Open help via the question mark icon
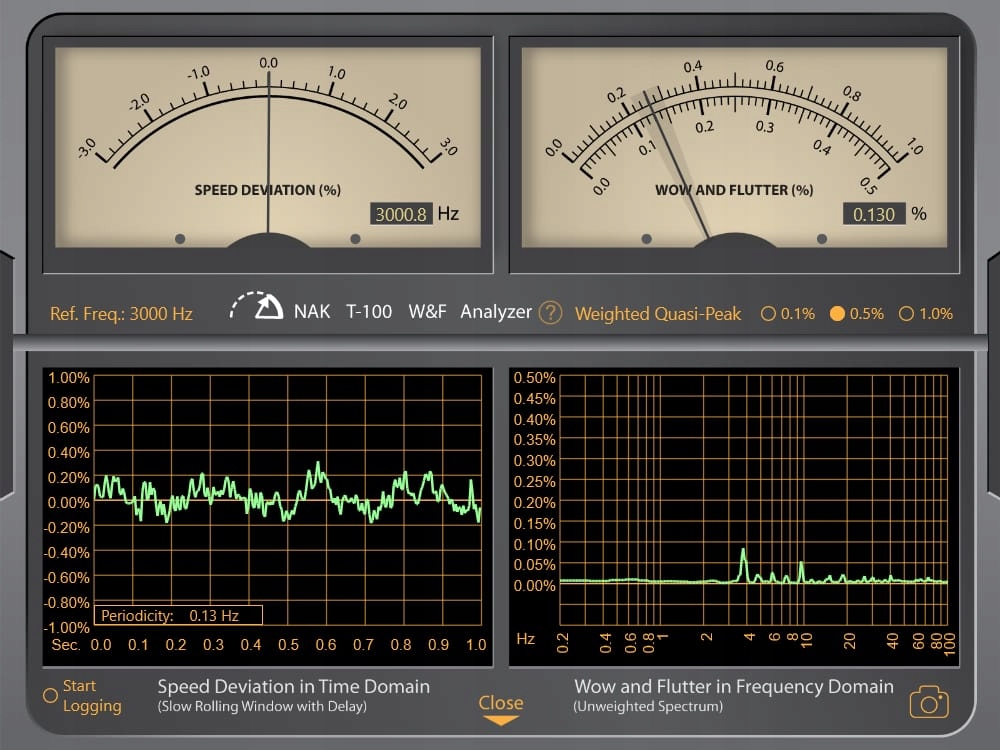This screenshot has width=1000, height=750. (x=550, y=313)
